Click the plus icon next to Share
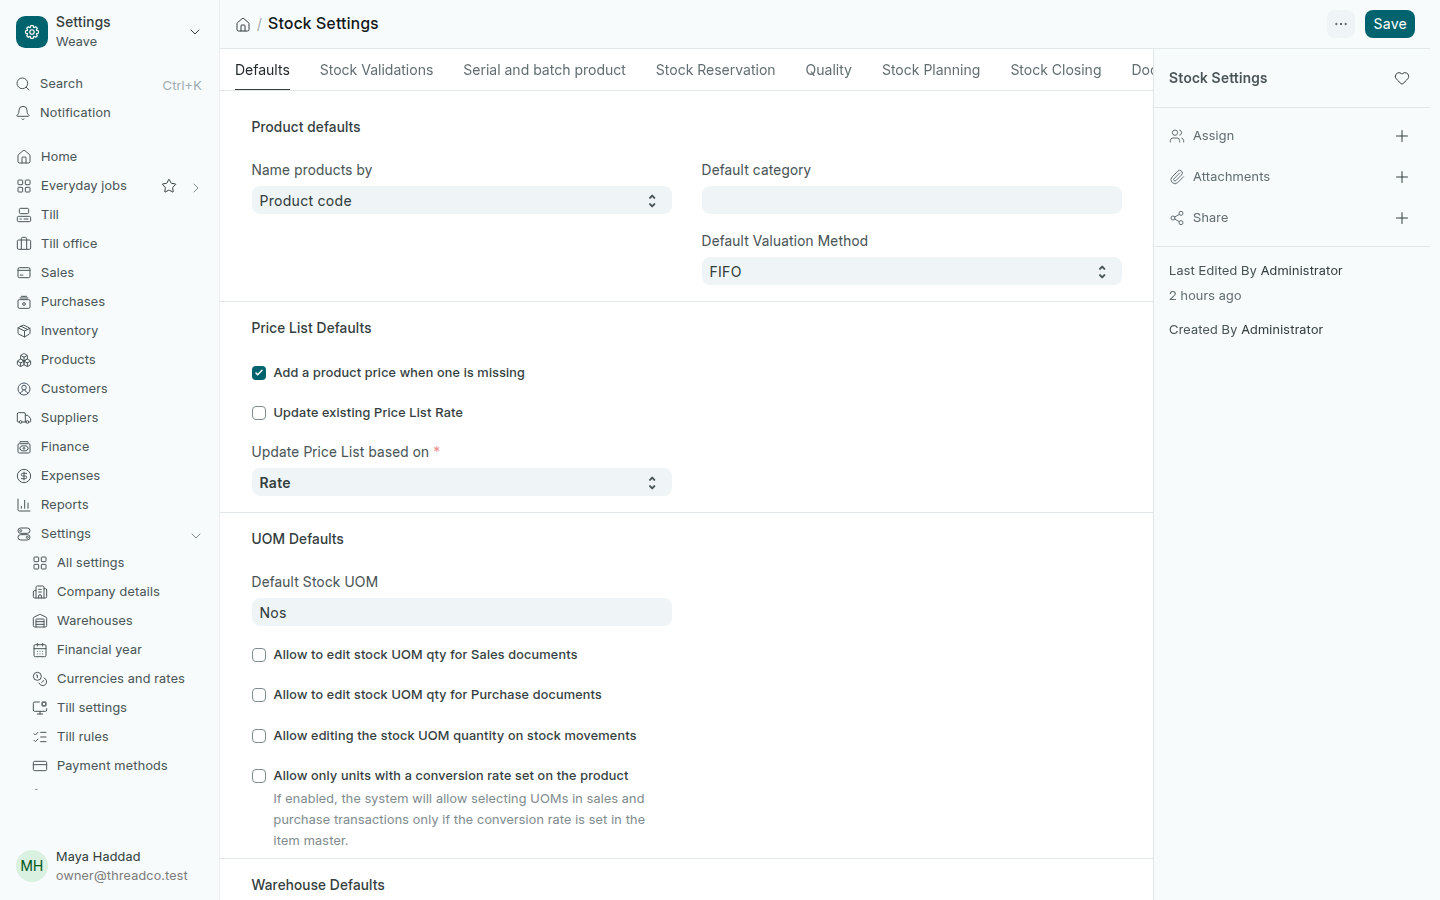This screenshot has width=1440, height=900. (1402, 218)
